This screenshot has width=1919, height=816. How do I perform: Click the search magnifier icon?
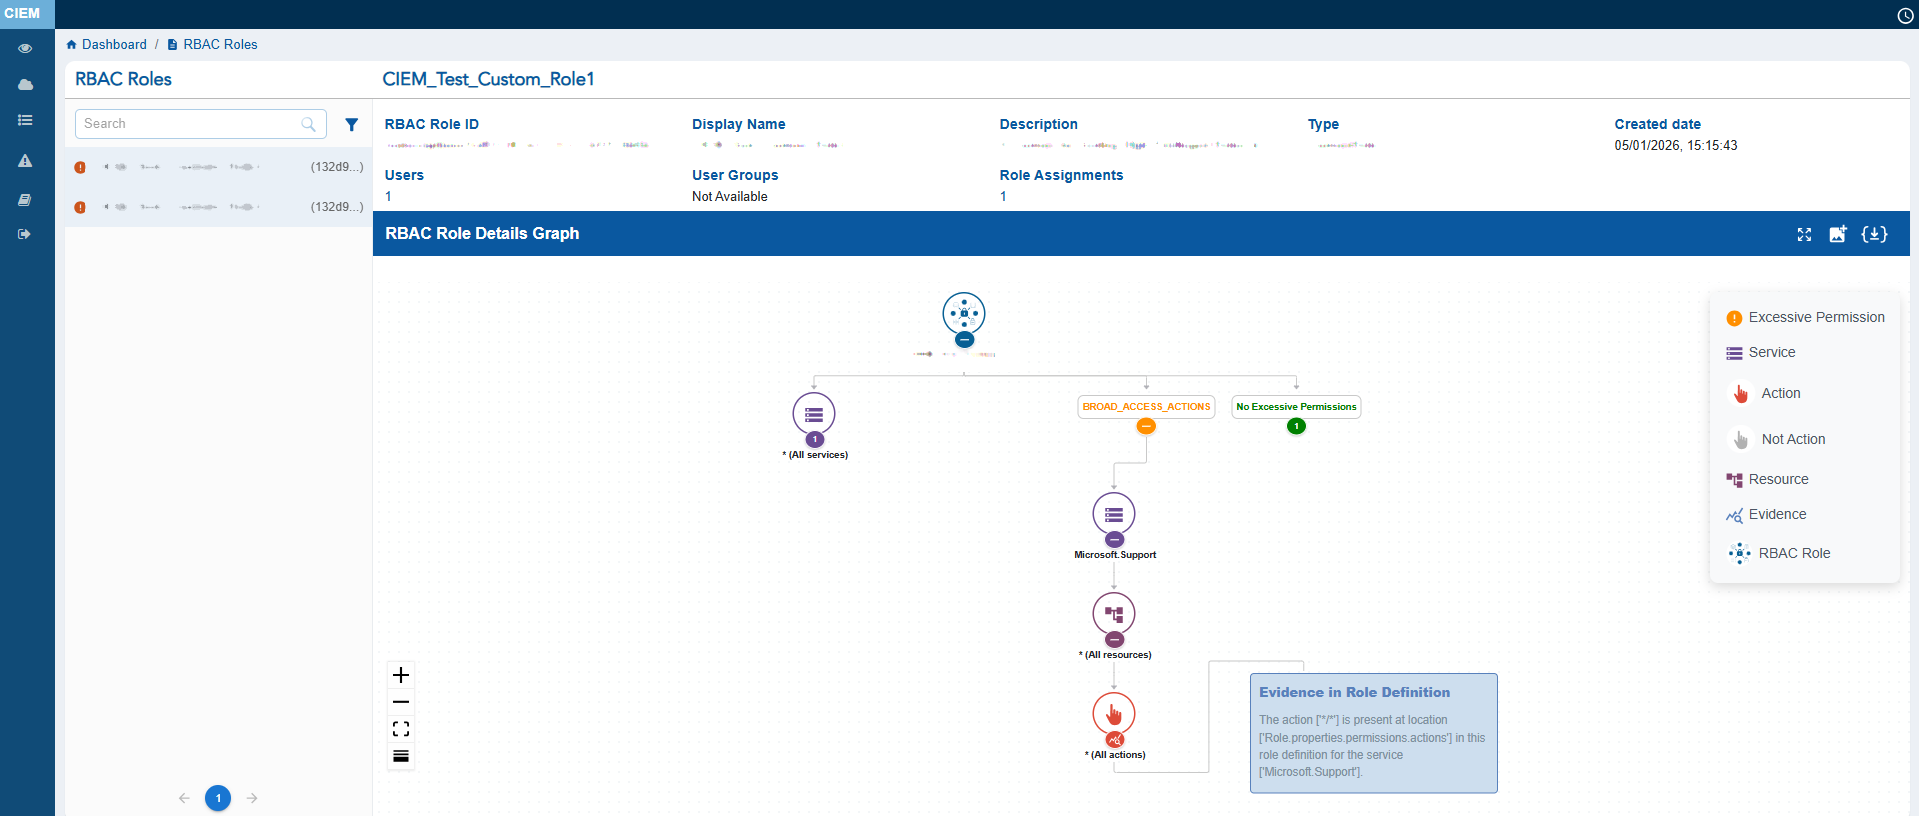[308, 125]
